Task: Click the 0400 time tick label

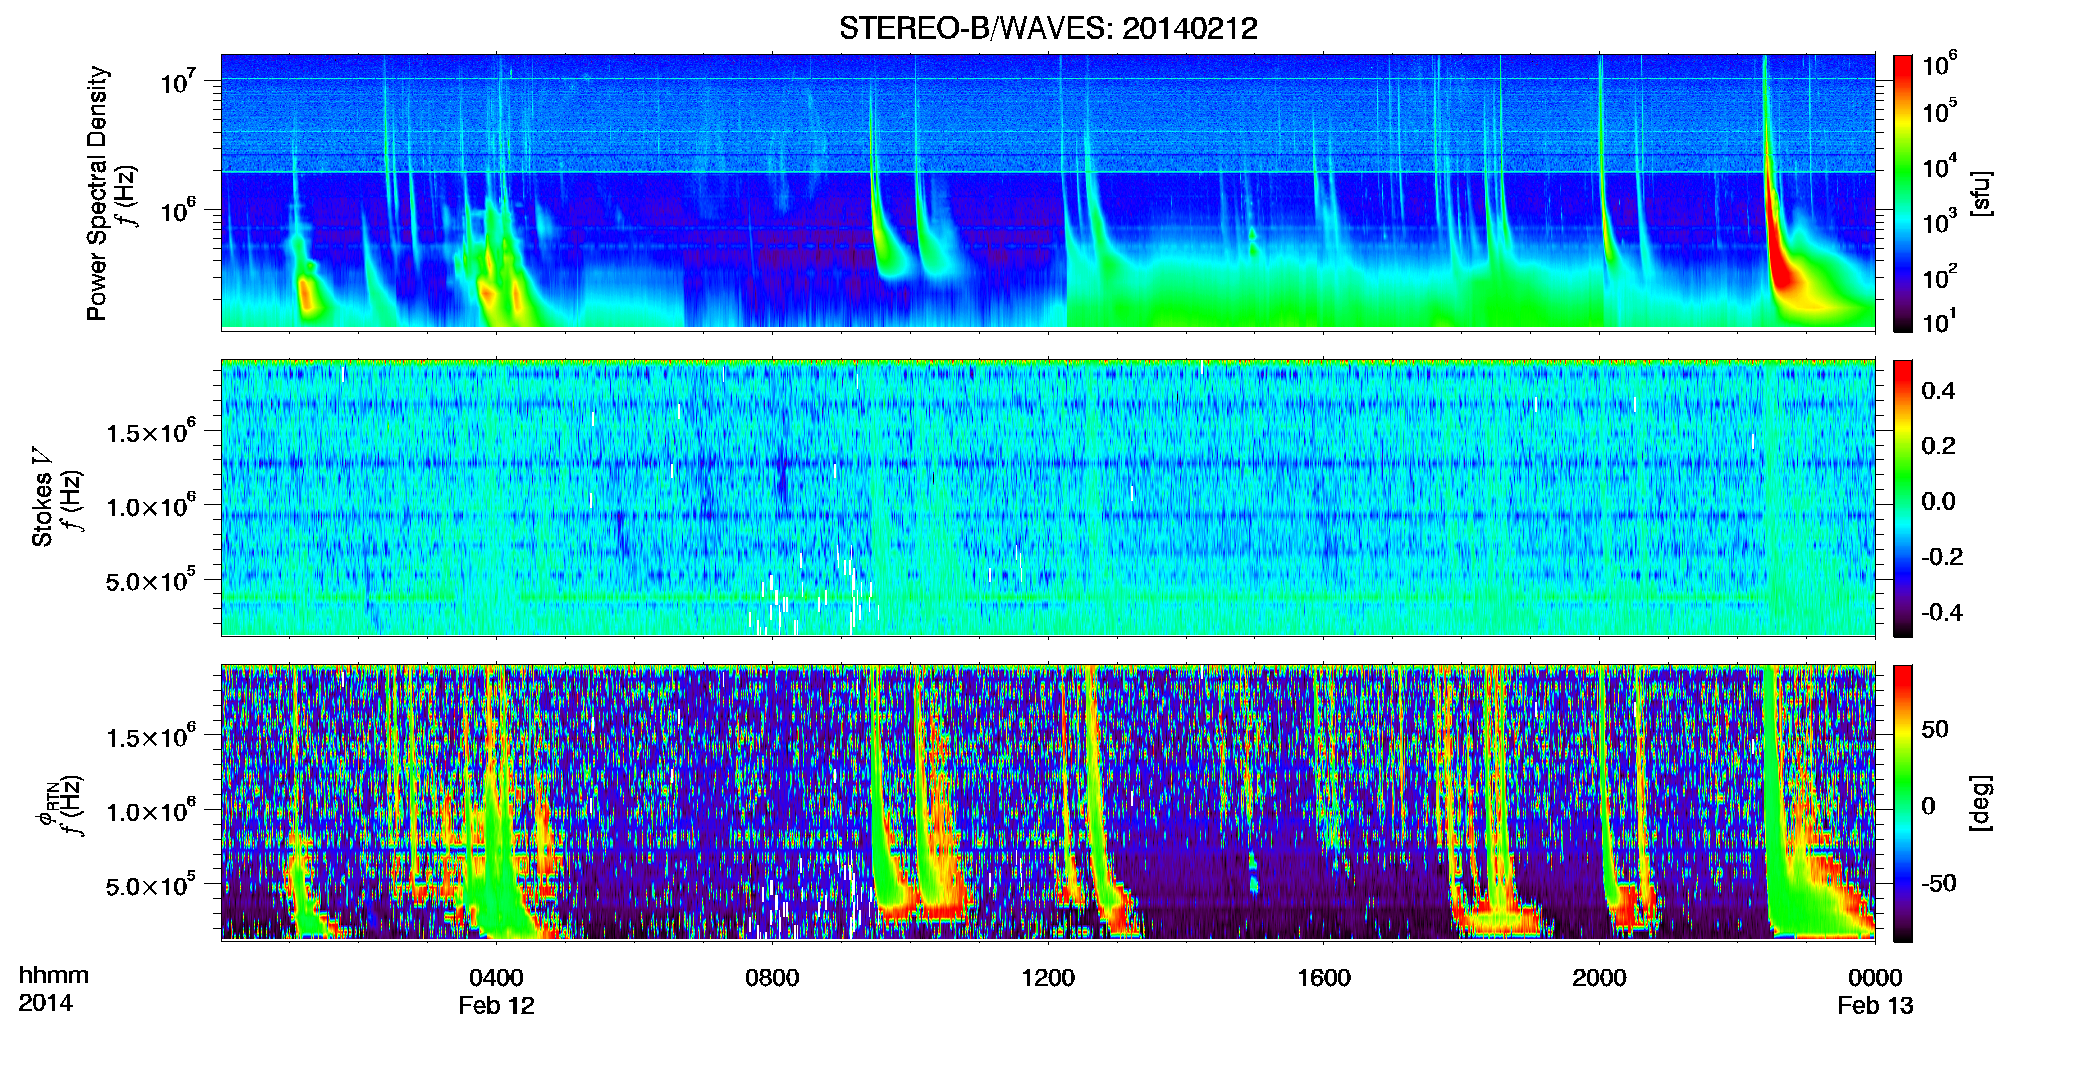Action: pyautogui.click(x=496, y=977)
